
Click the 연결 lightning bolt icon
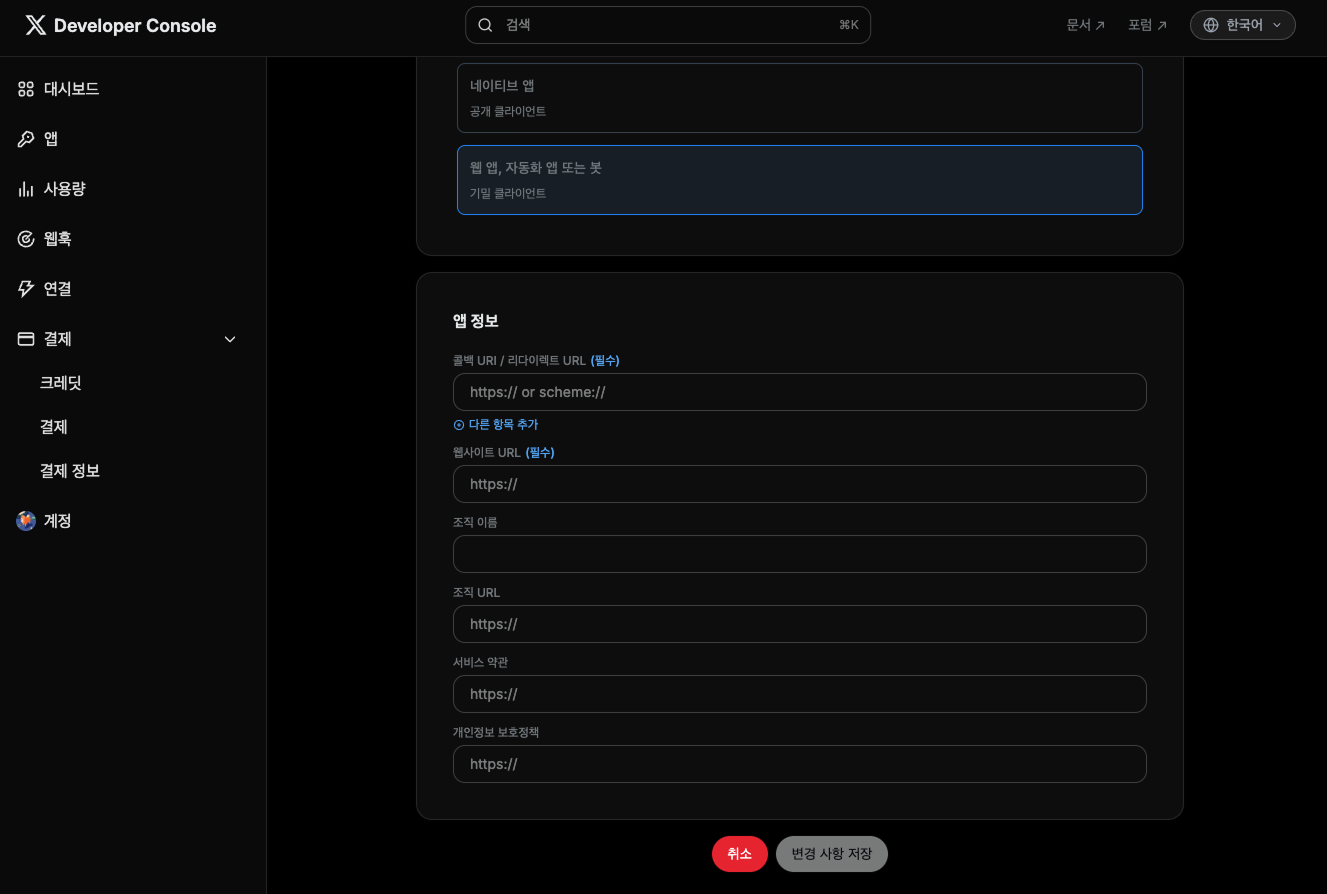point(26,289)
